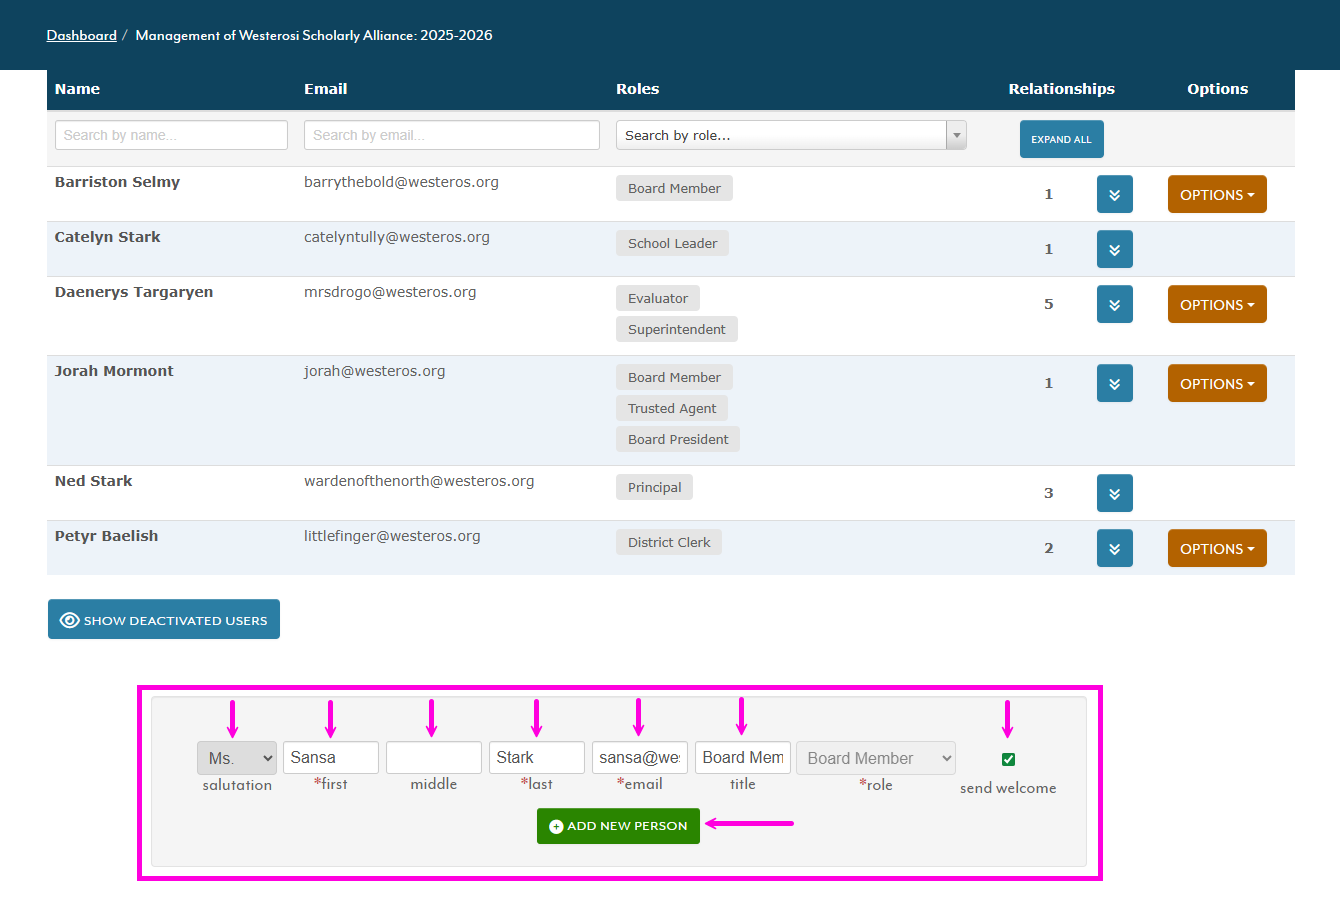Image resolution: width=1340 pixels, height=907 pixels.
Task: Expand relationships for Ned Stark
Action: 1114,493
